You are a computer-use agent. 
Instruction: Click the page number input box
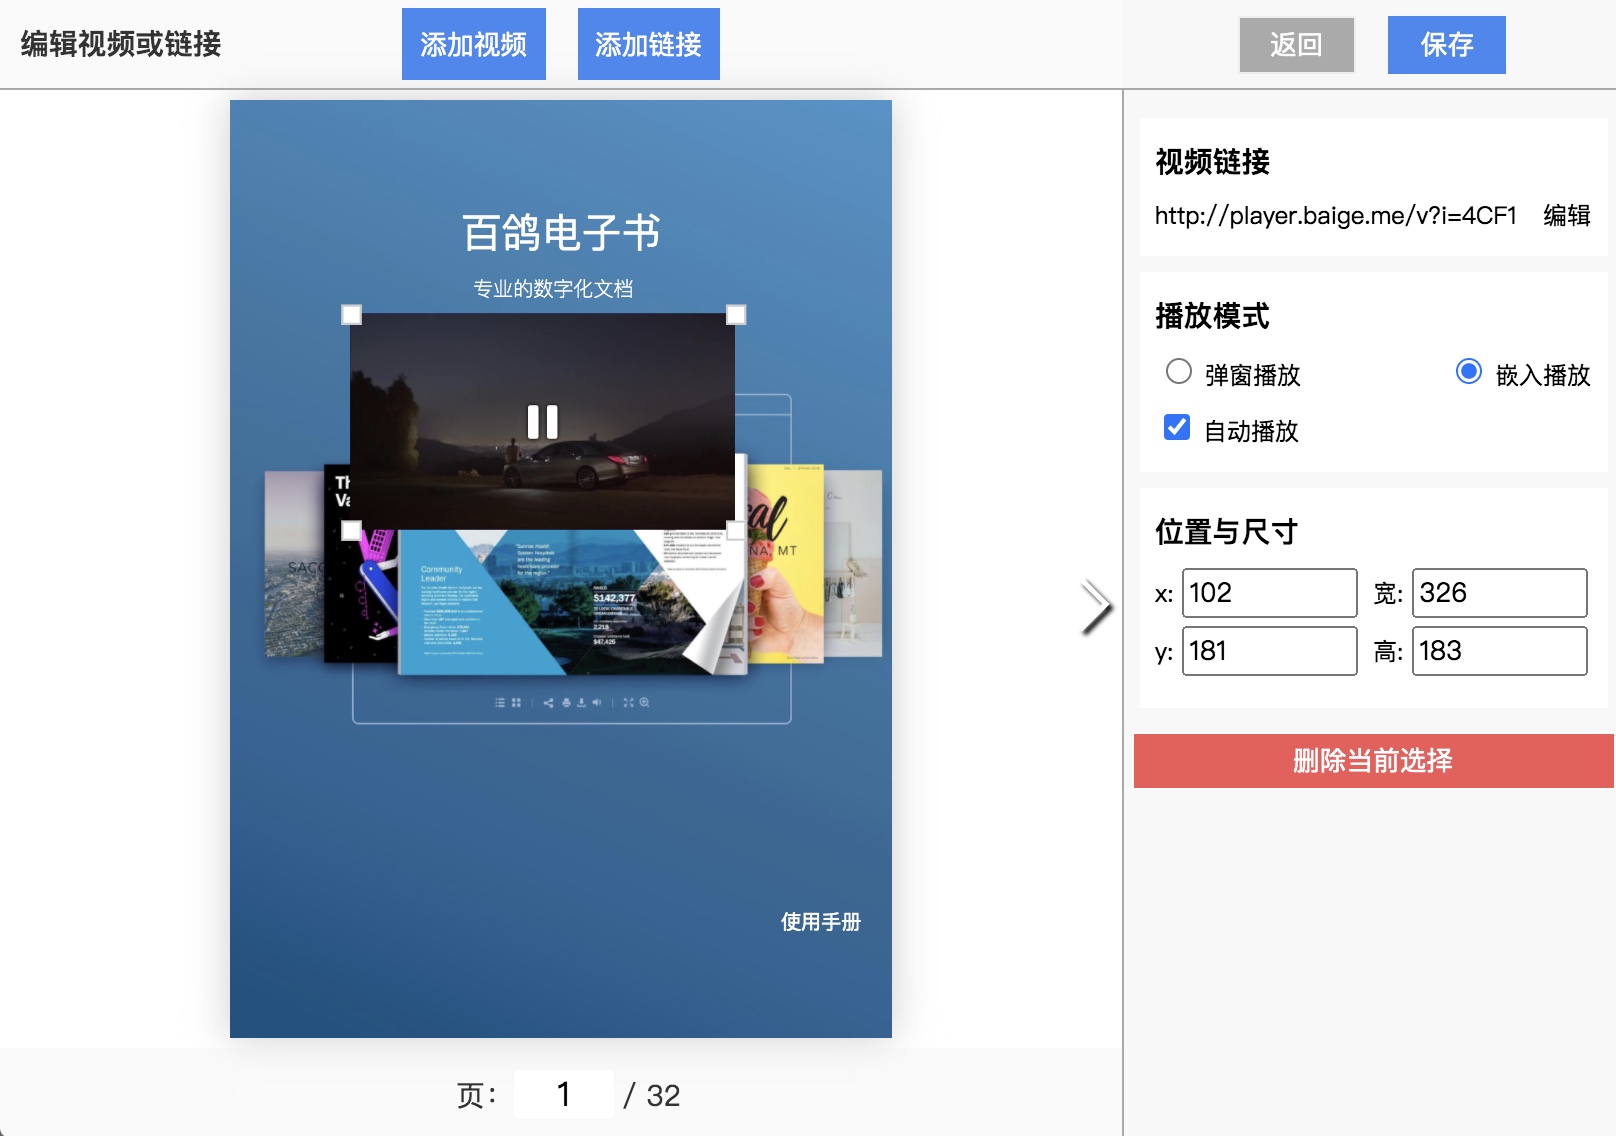563,1094
